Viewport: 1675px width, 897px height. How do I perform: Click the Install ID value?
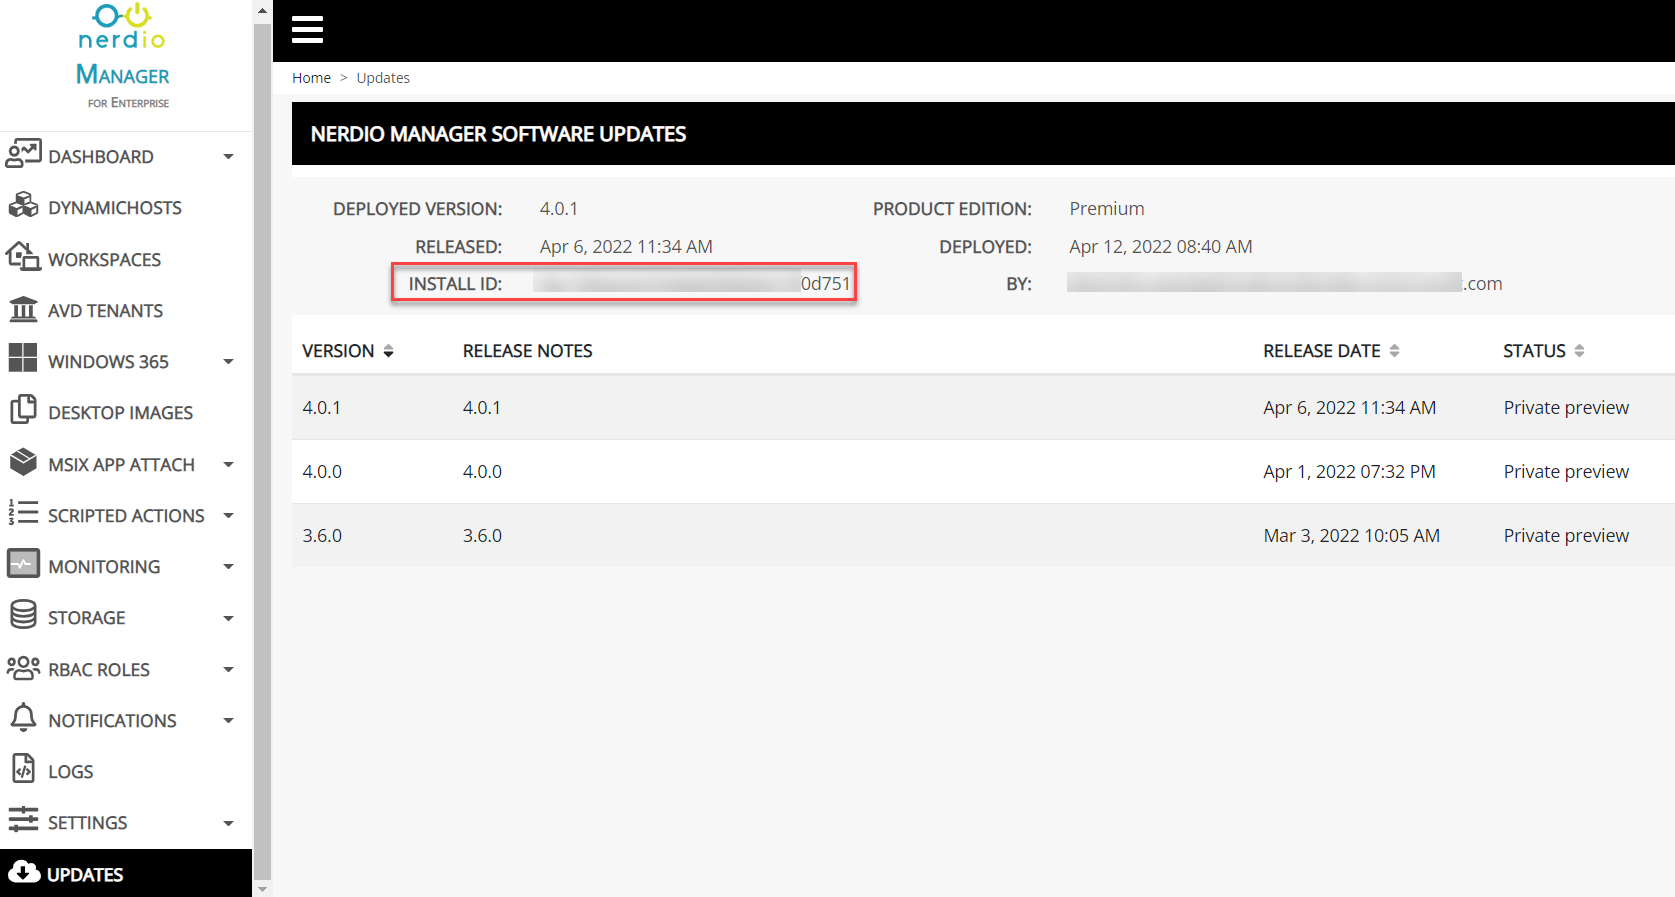(x=692, y=284)
